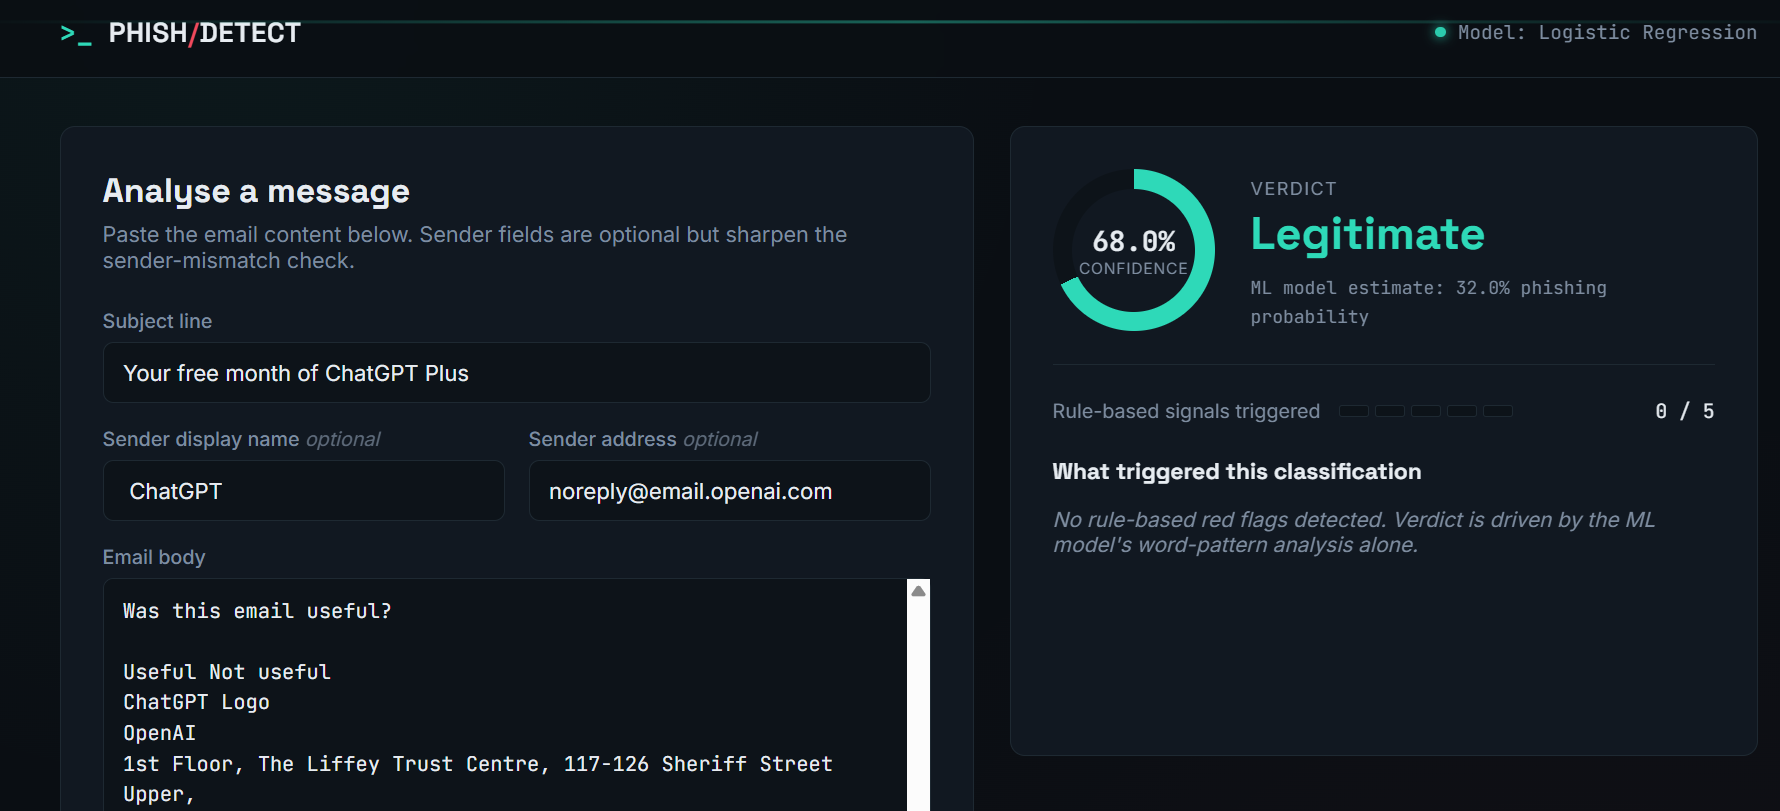Click the 'ChatGPT Logo' body line
Viewport: 1780px width, 811px height.
(x=196, y=702)
